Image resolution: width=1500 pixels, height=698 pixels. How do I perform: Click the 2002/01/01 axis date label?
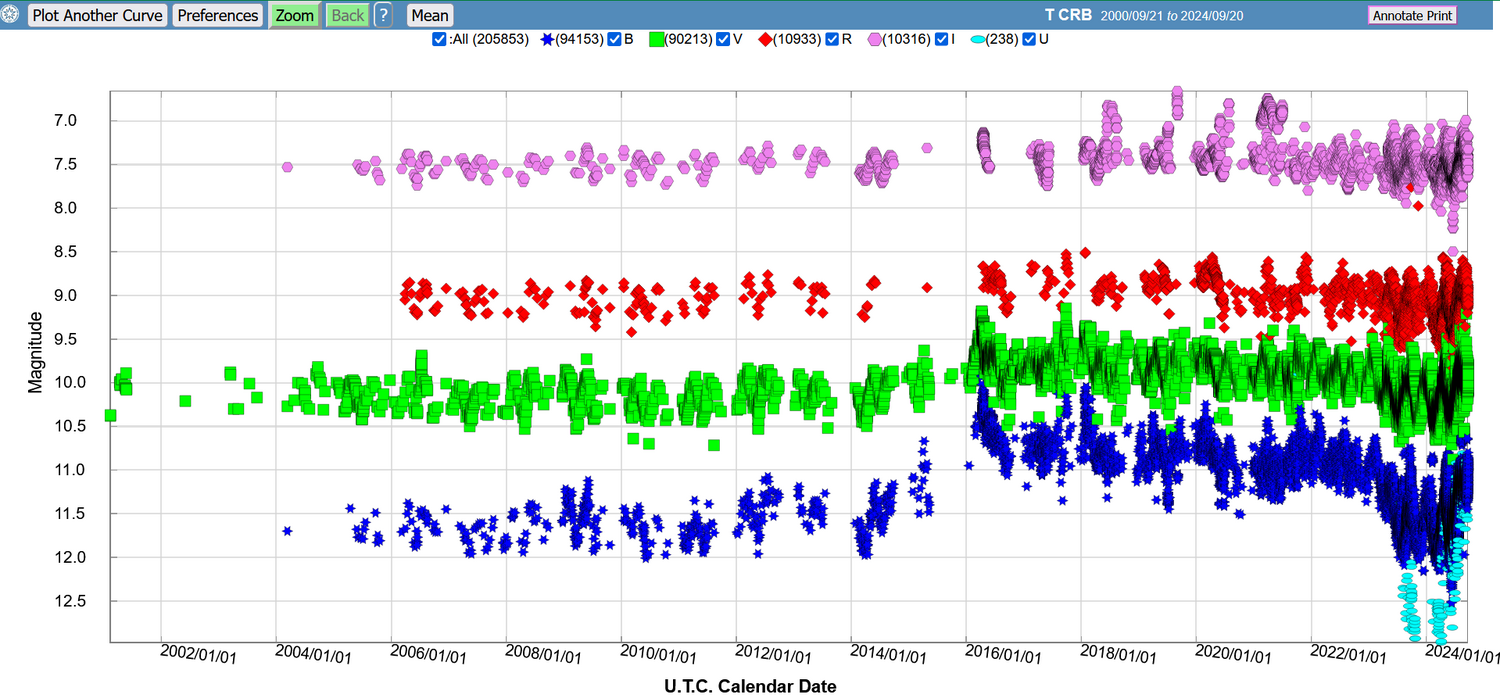[x=200, y=654]
